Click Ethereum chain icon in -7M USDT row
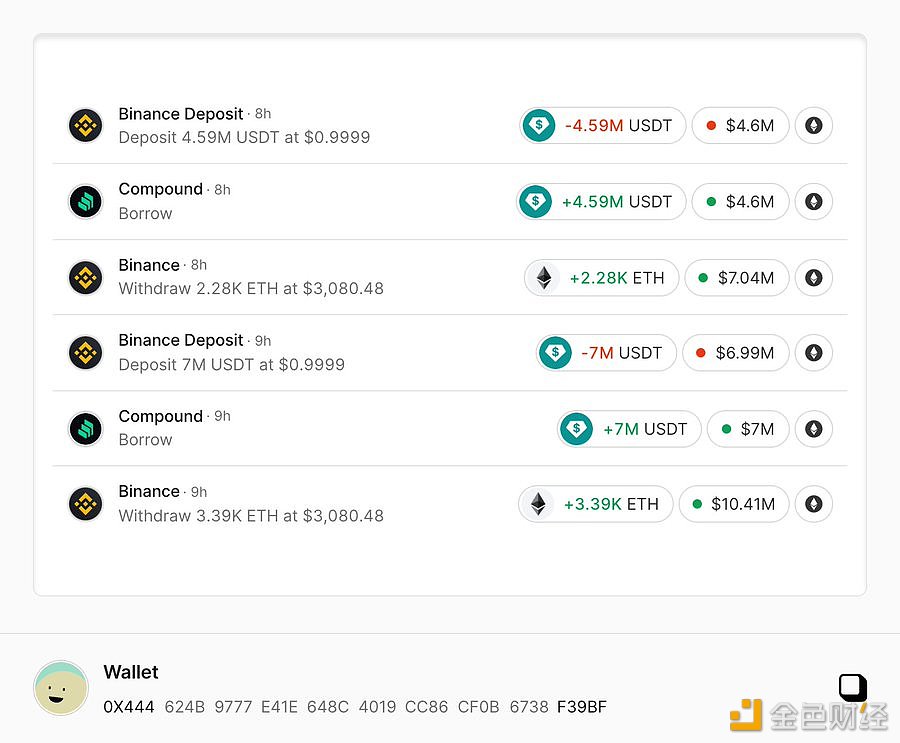Image resolution: width=900 pixels, height=743 pixels. 813,353
